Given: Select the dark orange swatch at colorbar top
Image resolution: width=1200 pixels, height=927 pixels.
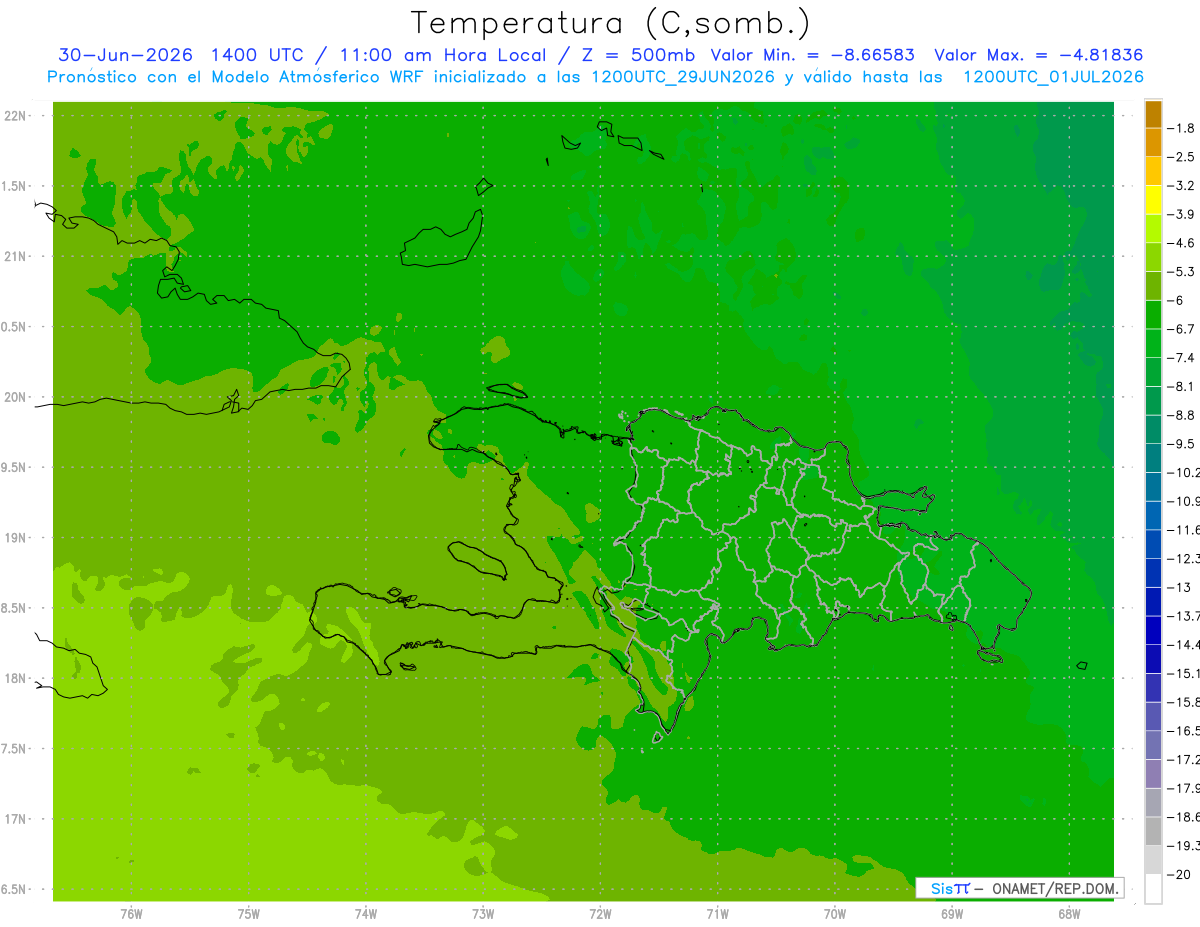Looking at the screenshot, I should [x=1153, y=114].
